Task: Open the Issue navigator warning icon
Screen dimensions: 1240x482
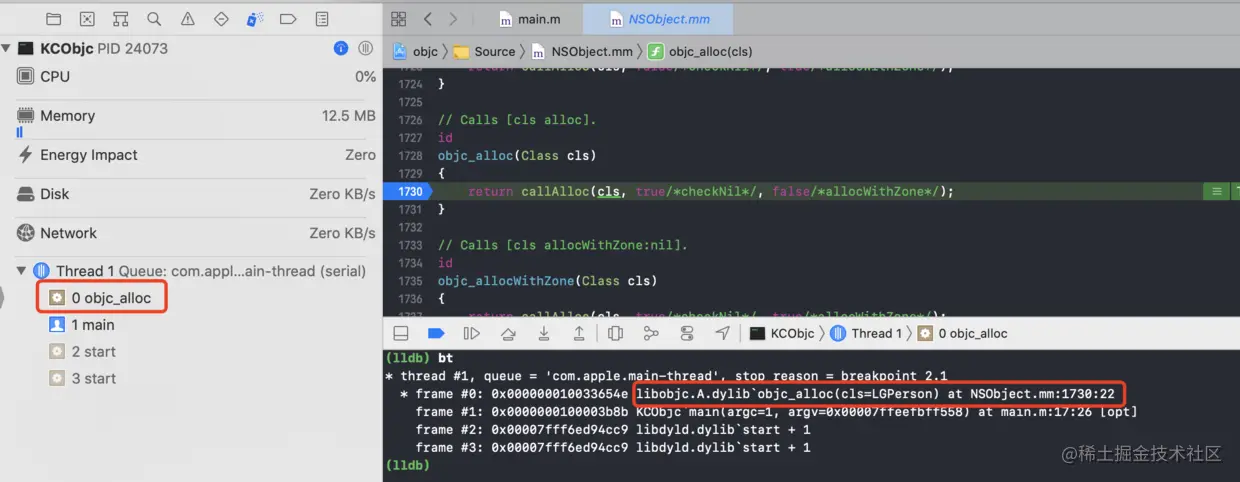Action: click(188, 19)
